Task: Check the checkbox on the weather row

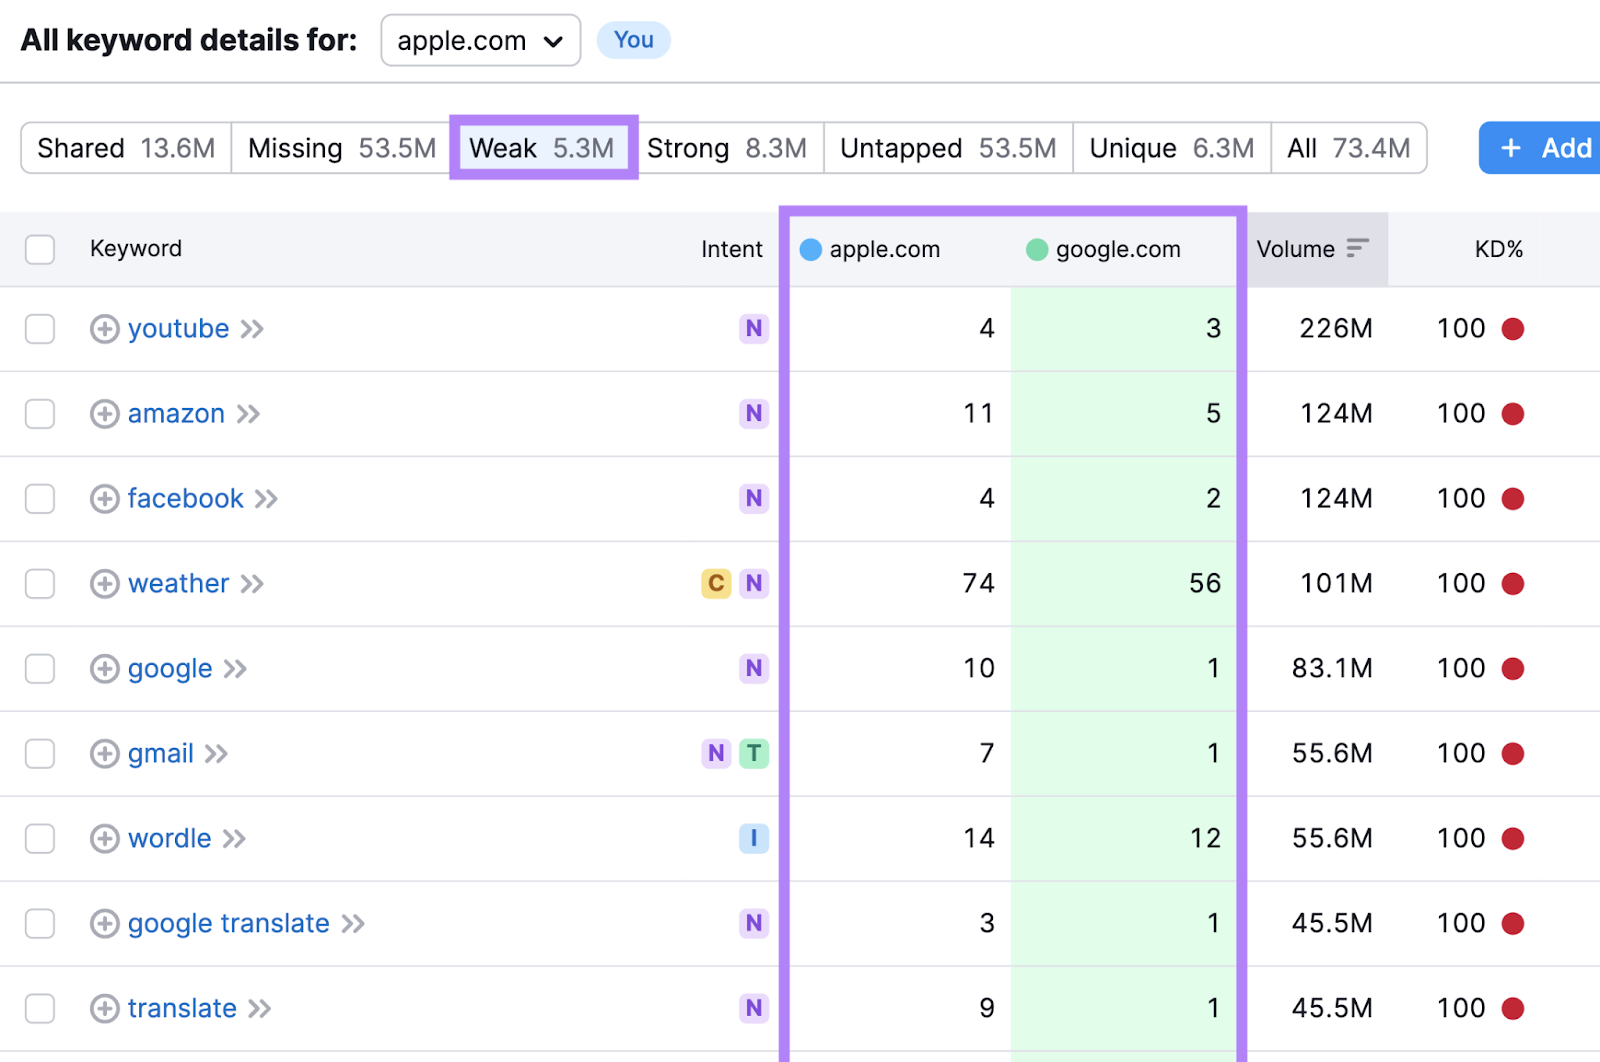Action: point(39,583)
